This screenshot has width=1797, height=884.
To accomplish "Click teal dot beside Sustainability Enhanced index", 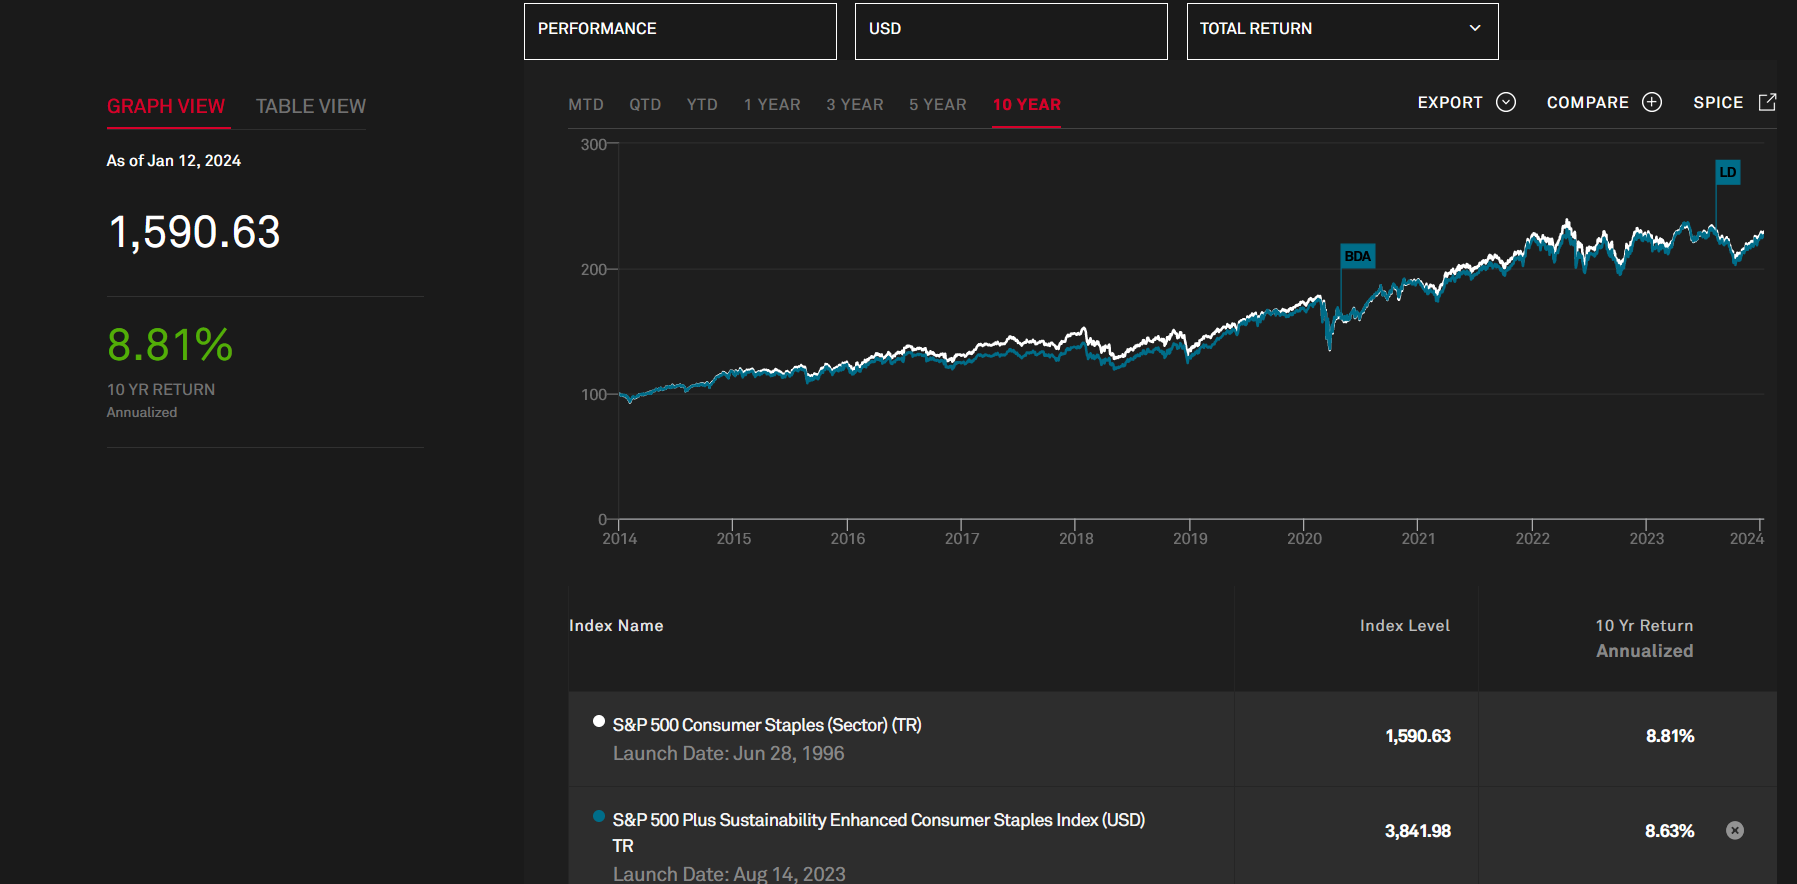I will 599,816.
